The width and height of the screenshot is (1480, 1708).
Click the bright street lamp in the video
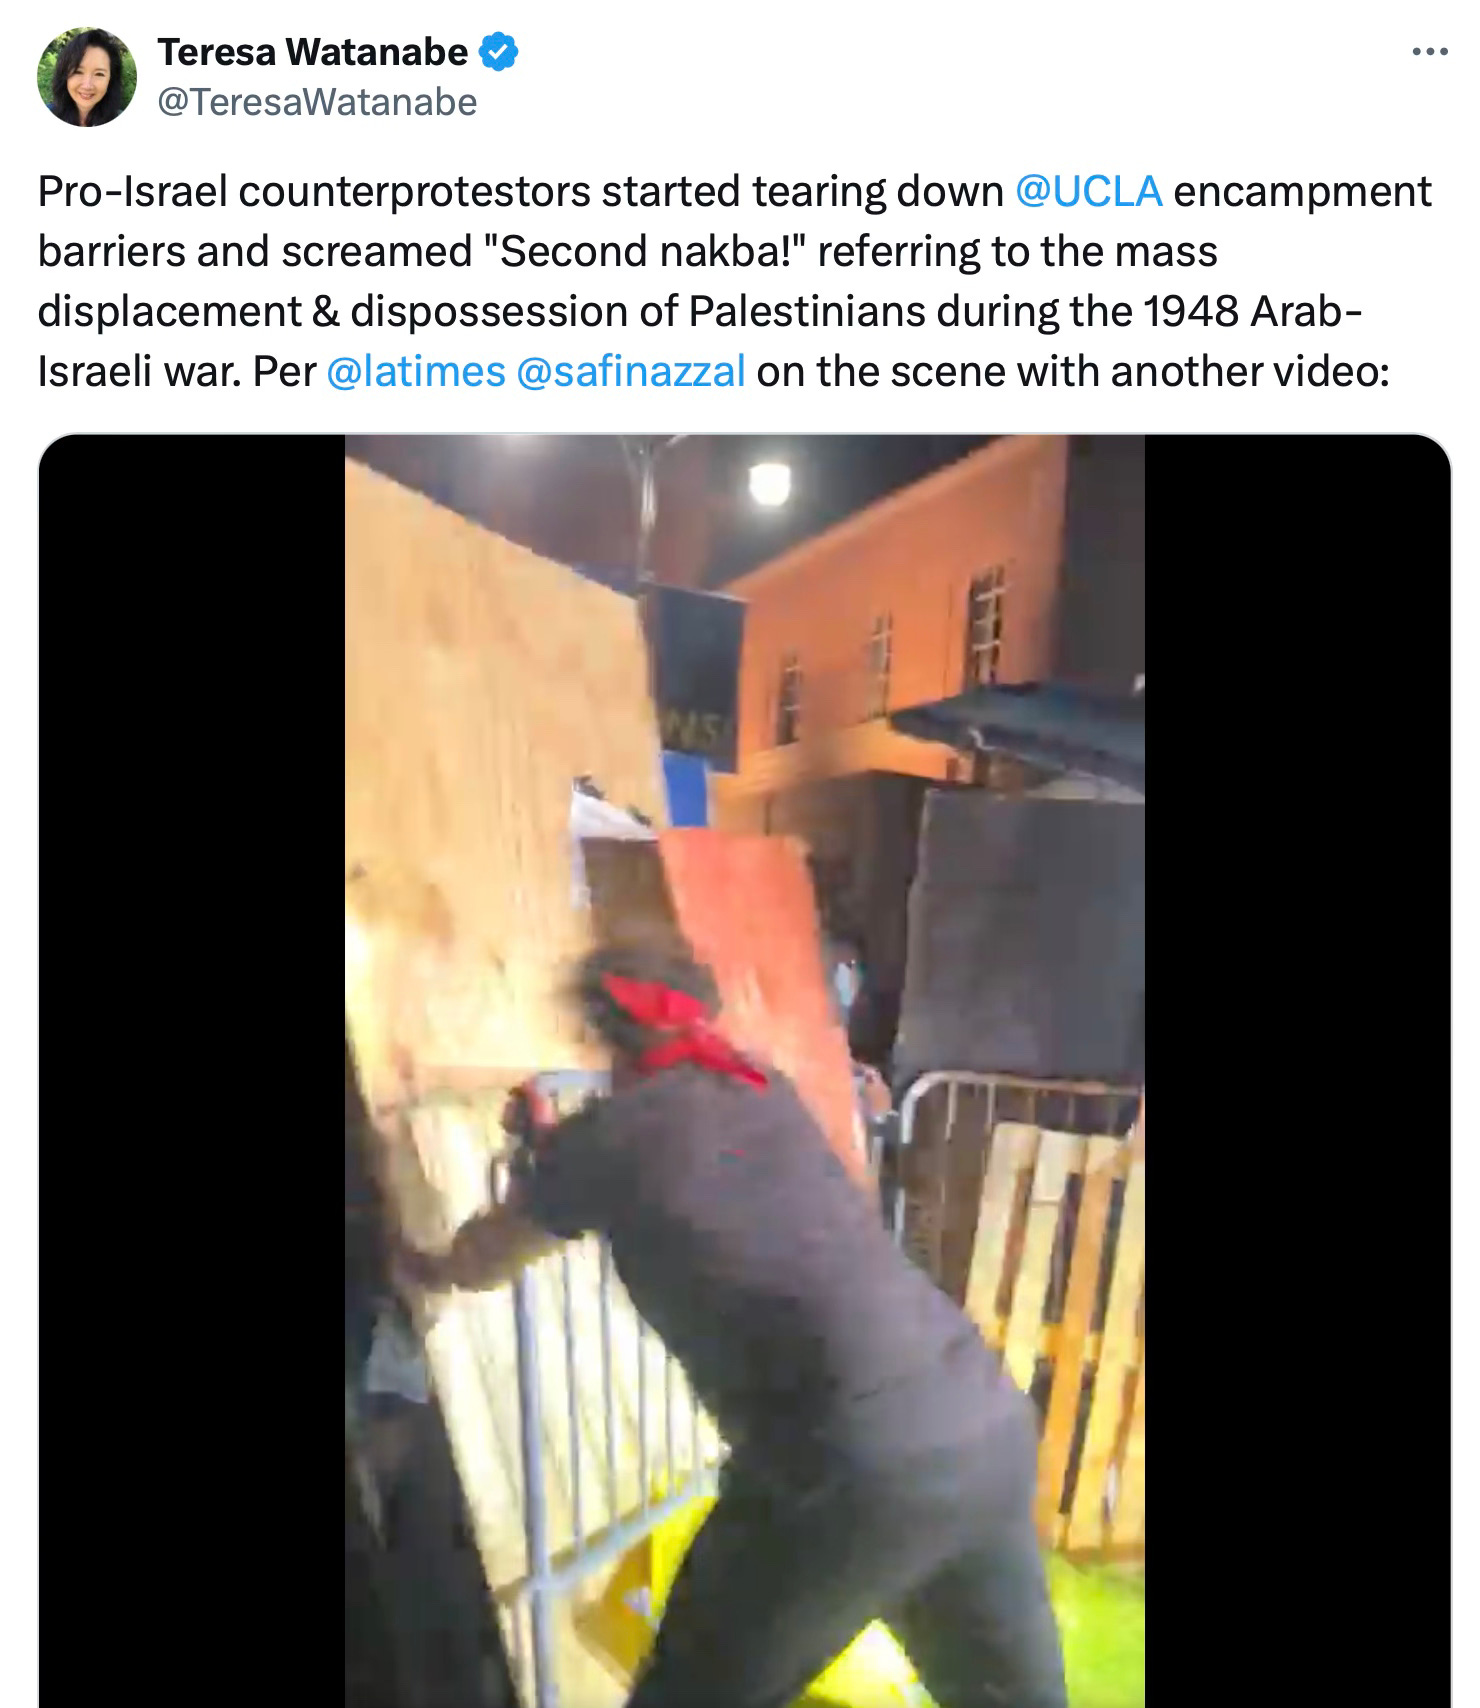[x=768, y=484]
